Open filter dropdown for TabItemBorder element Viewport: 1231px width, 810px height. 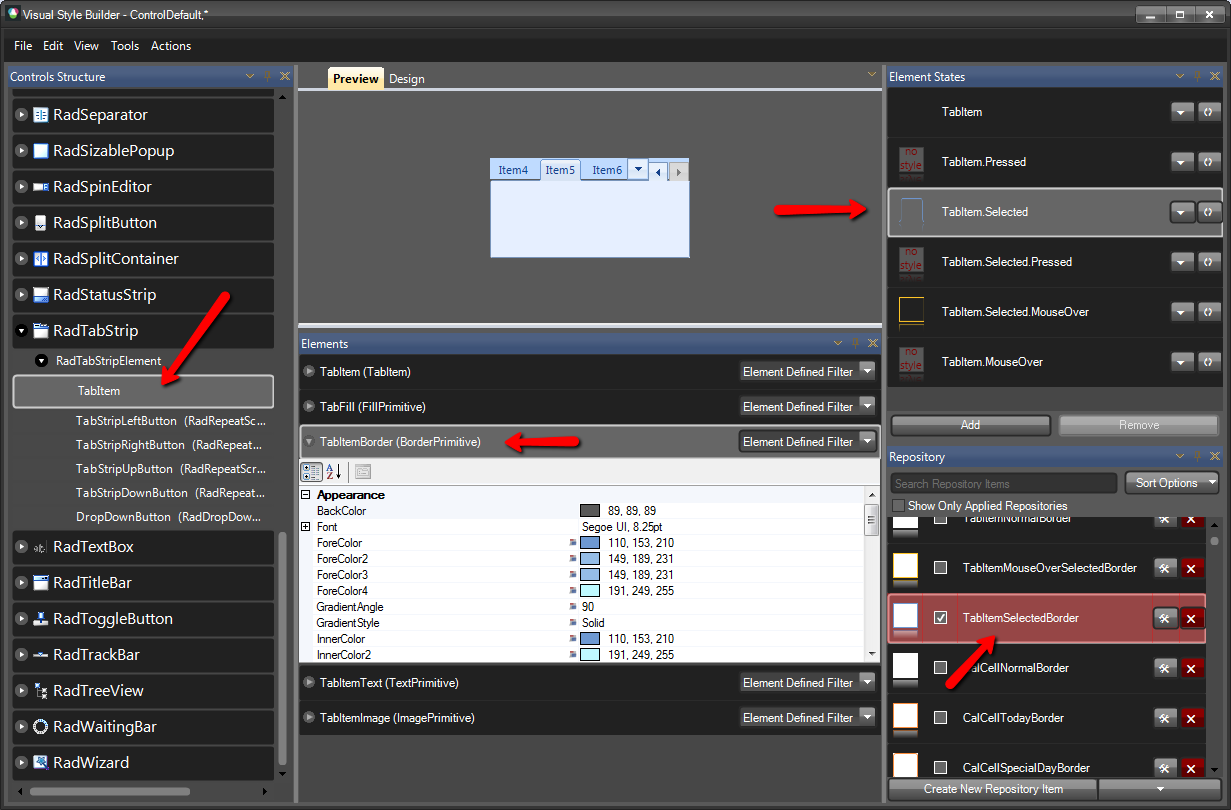click(x=867, y=442)
